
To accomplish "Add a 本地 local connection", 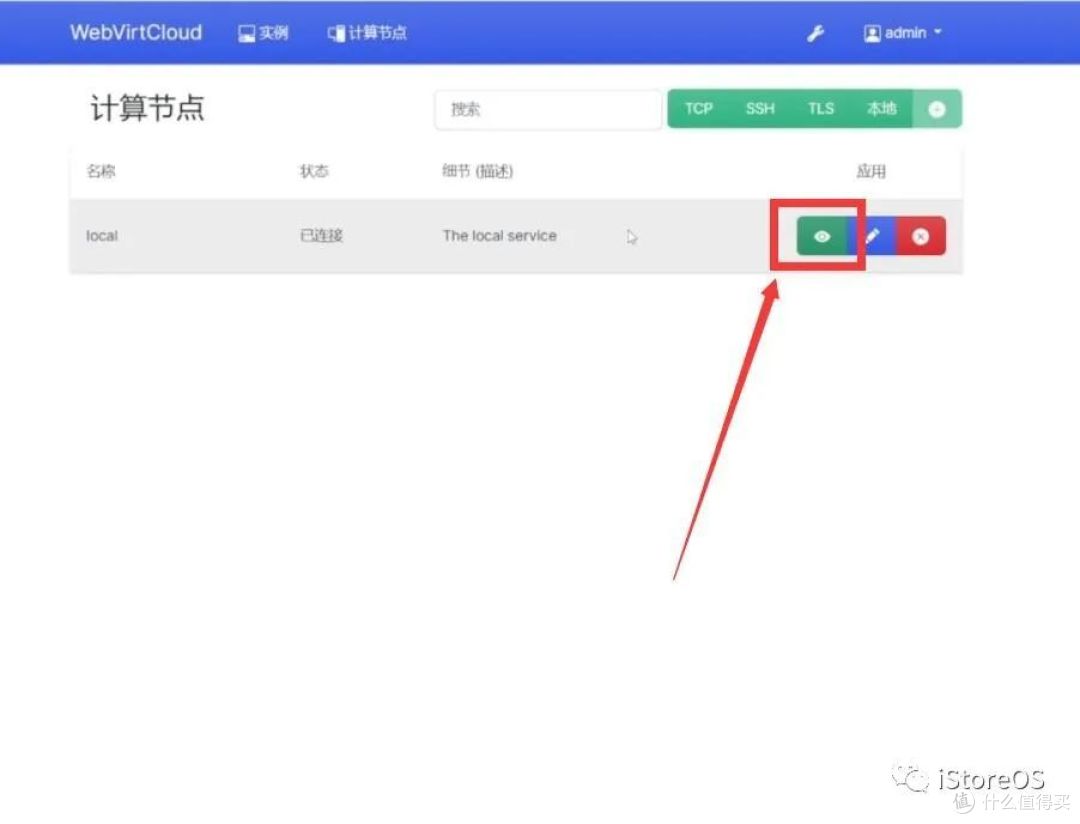I will (882, 109).
